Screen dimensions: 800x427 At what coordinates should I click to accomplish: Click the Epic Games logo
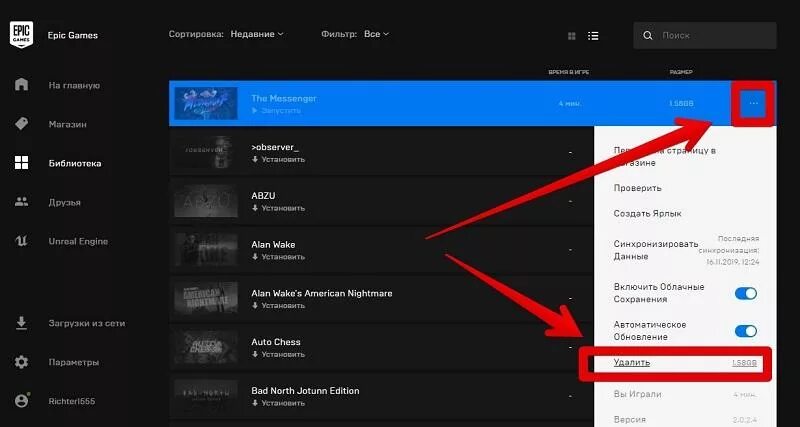click(x=21, y=34)
